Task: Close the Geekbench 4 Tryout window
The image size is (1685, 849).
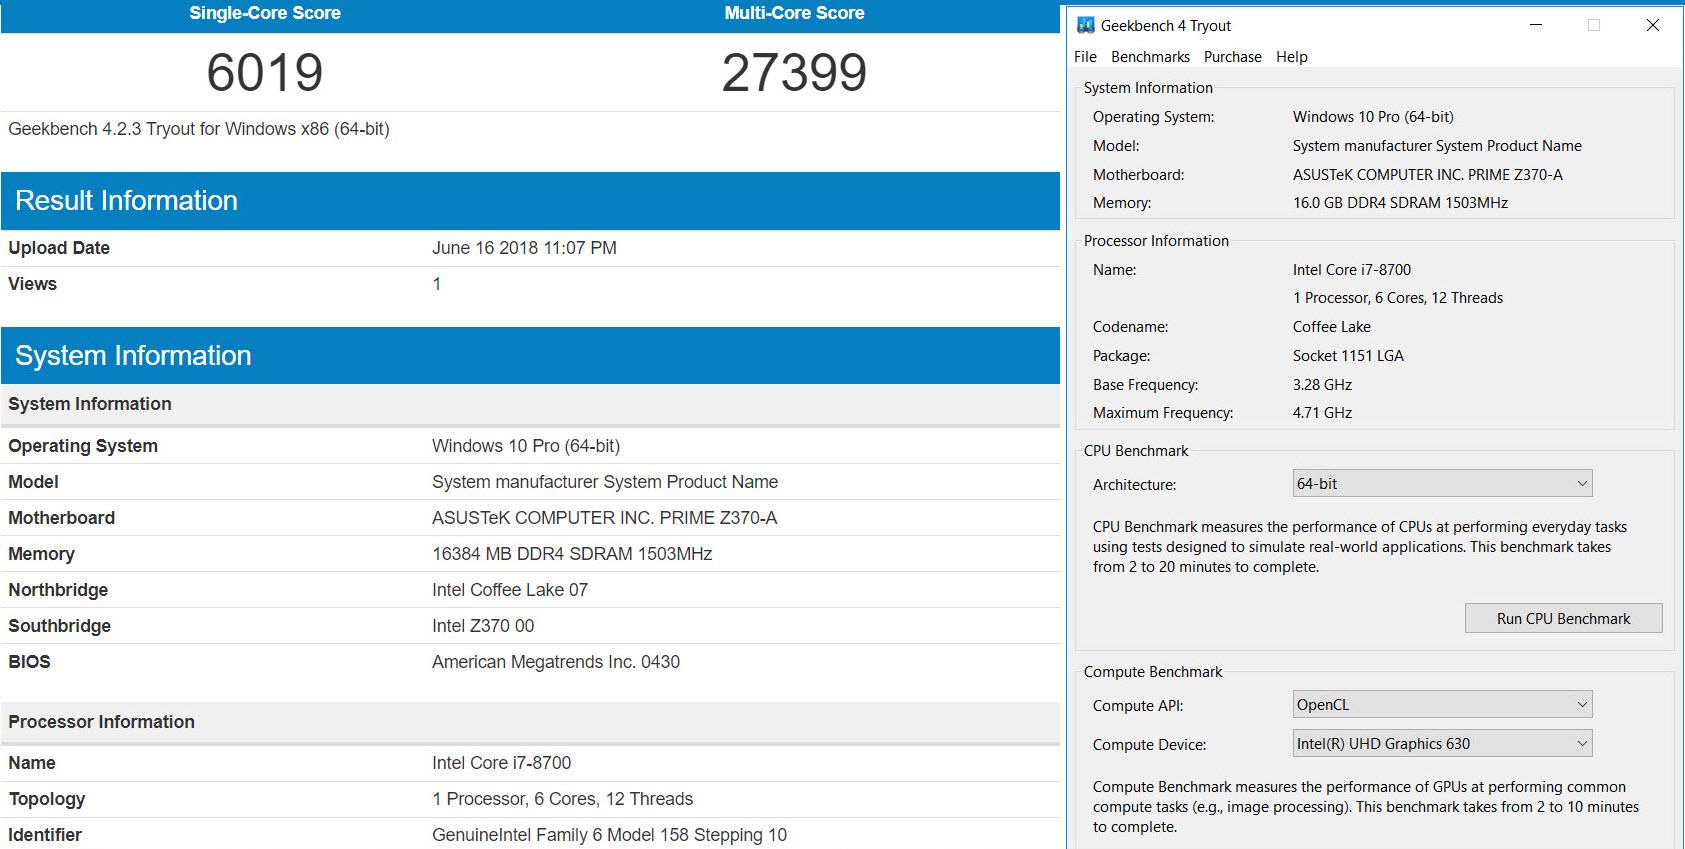Action: click(x=1652, y=25)
